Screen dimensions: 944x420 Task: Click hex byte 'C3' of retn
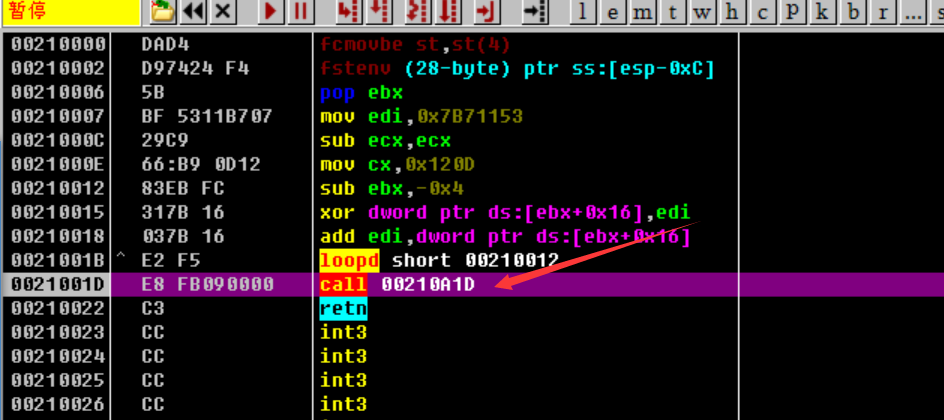point(154,308)
